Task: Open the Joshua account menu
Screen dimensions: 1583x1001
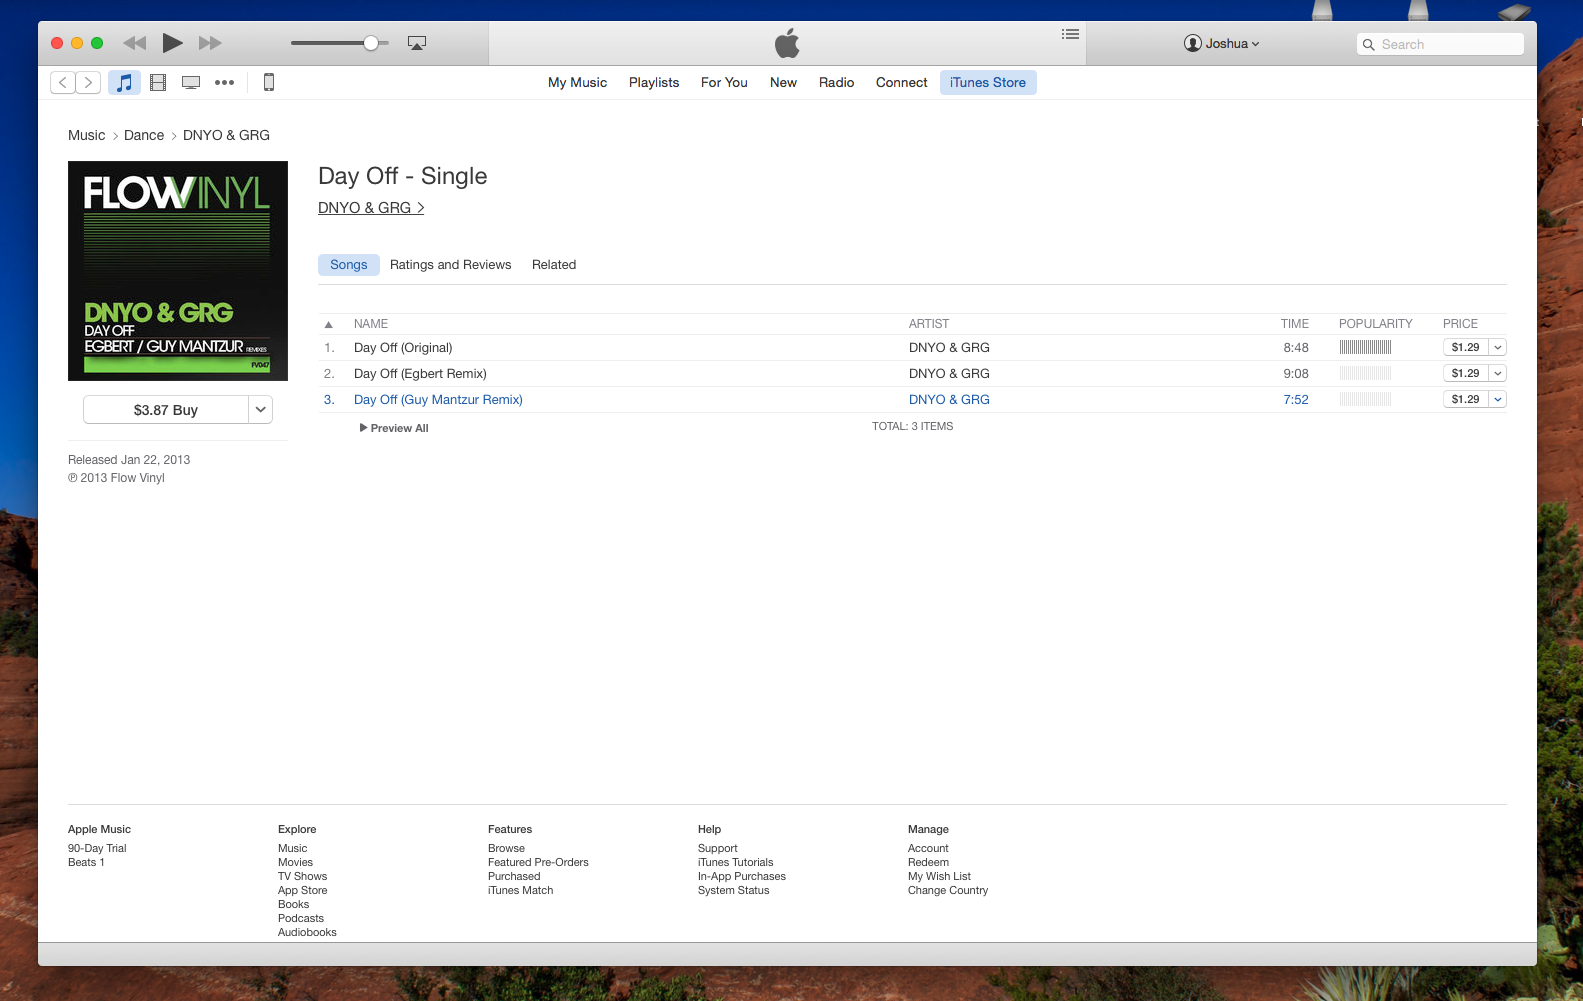Action: pyautogui.click(x=1221, y=43)
